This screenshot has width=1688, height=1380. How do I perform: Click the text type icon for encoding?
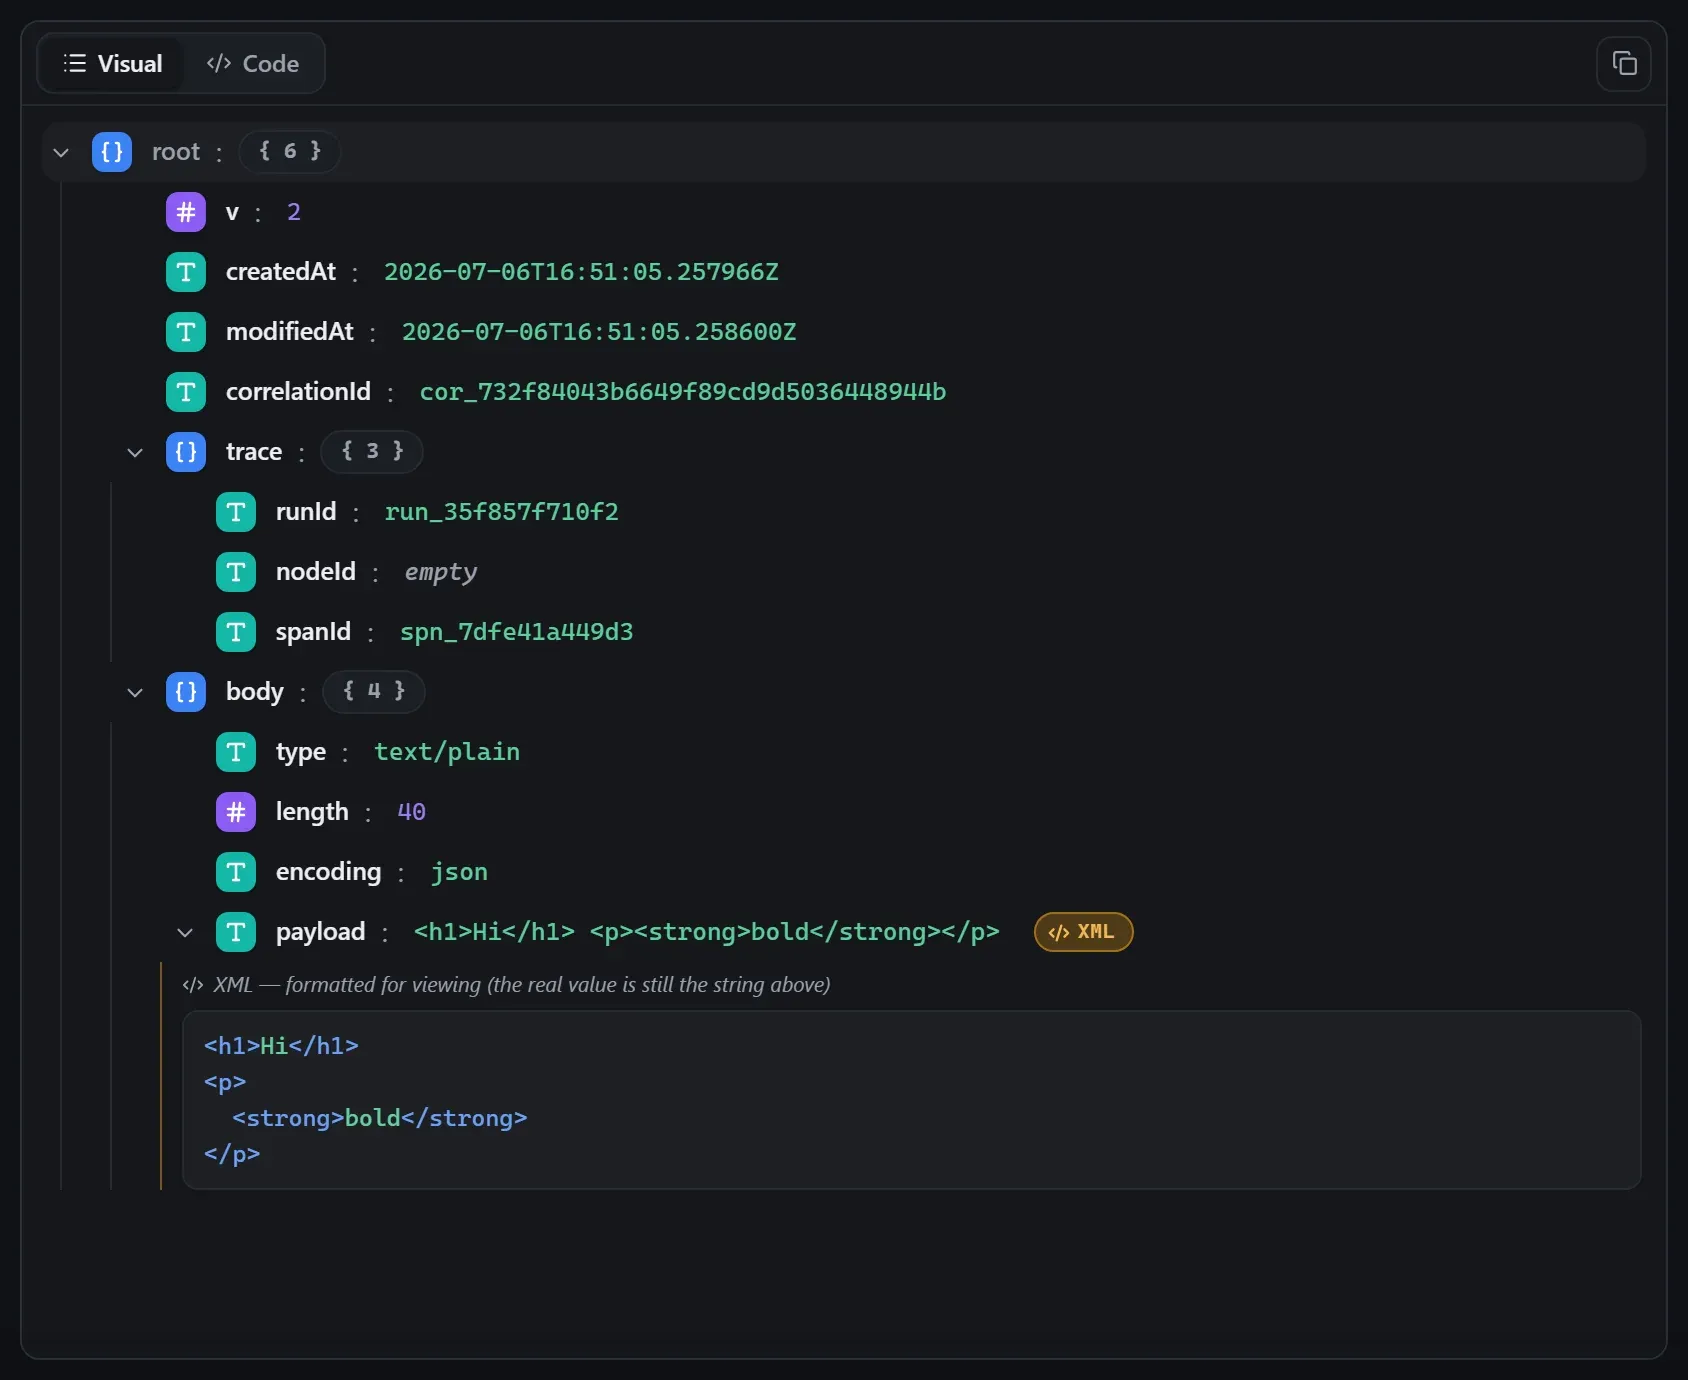tap(236, 872)
